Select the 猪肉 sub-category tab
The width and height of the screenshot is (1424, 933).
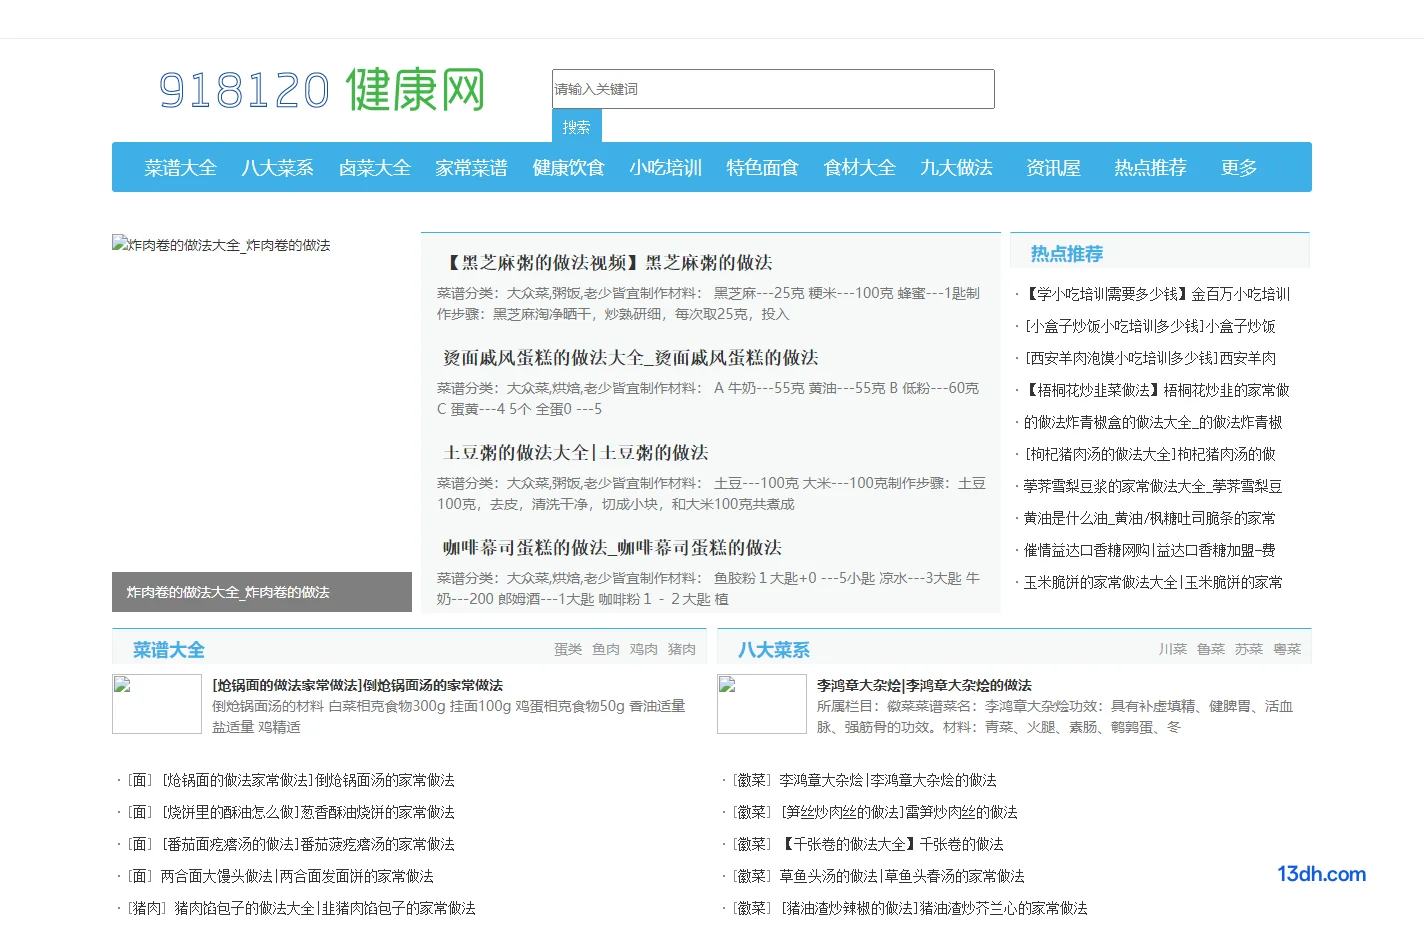[682, 649]
